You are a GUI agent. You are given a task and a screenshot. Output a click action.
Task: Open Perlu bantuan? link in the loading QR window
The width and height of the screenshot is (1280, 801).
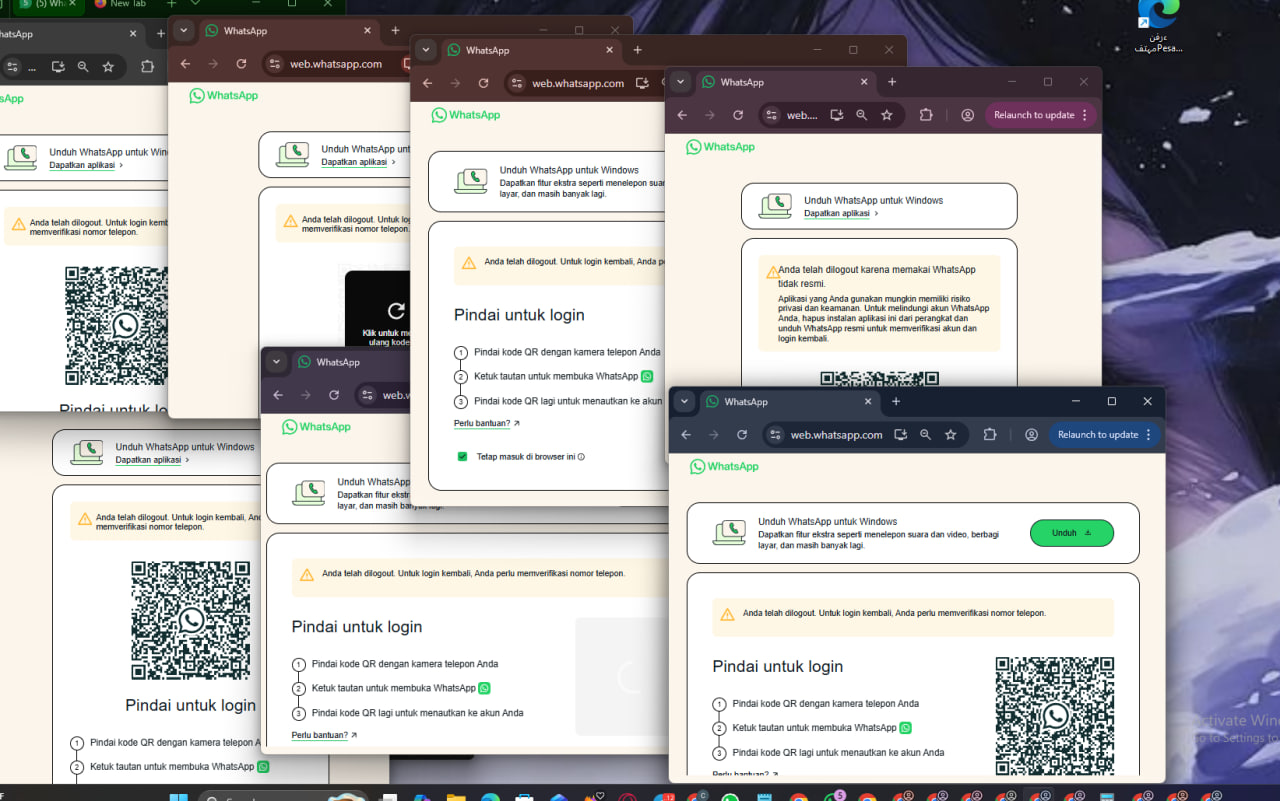(324, 735)
